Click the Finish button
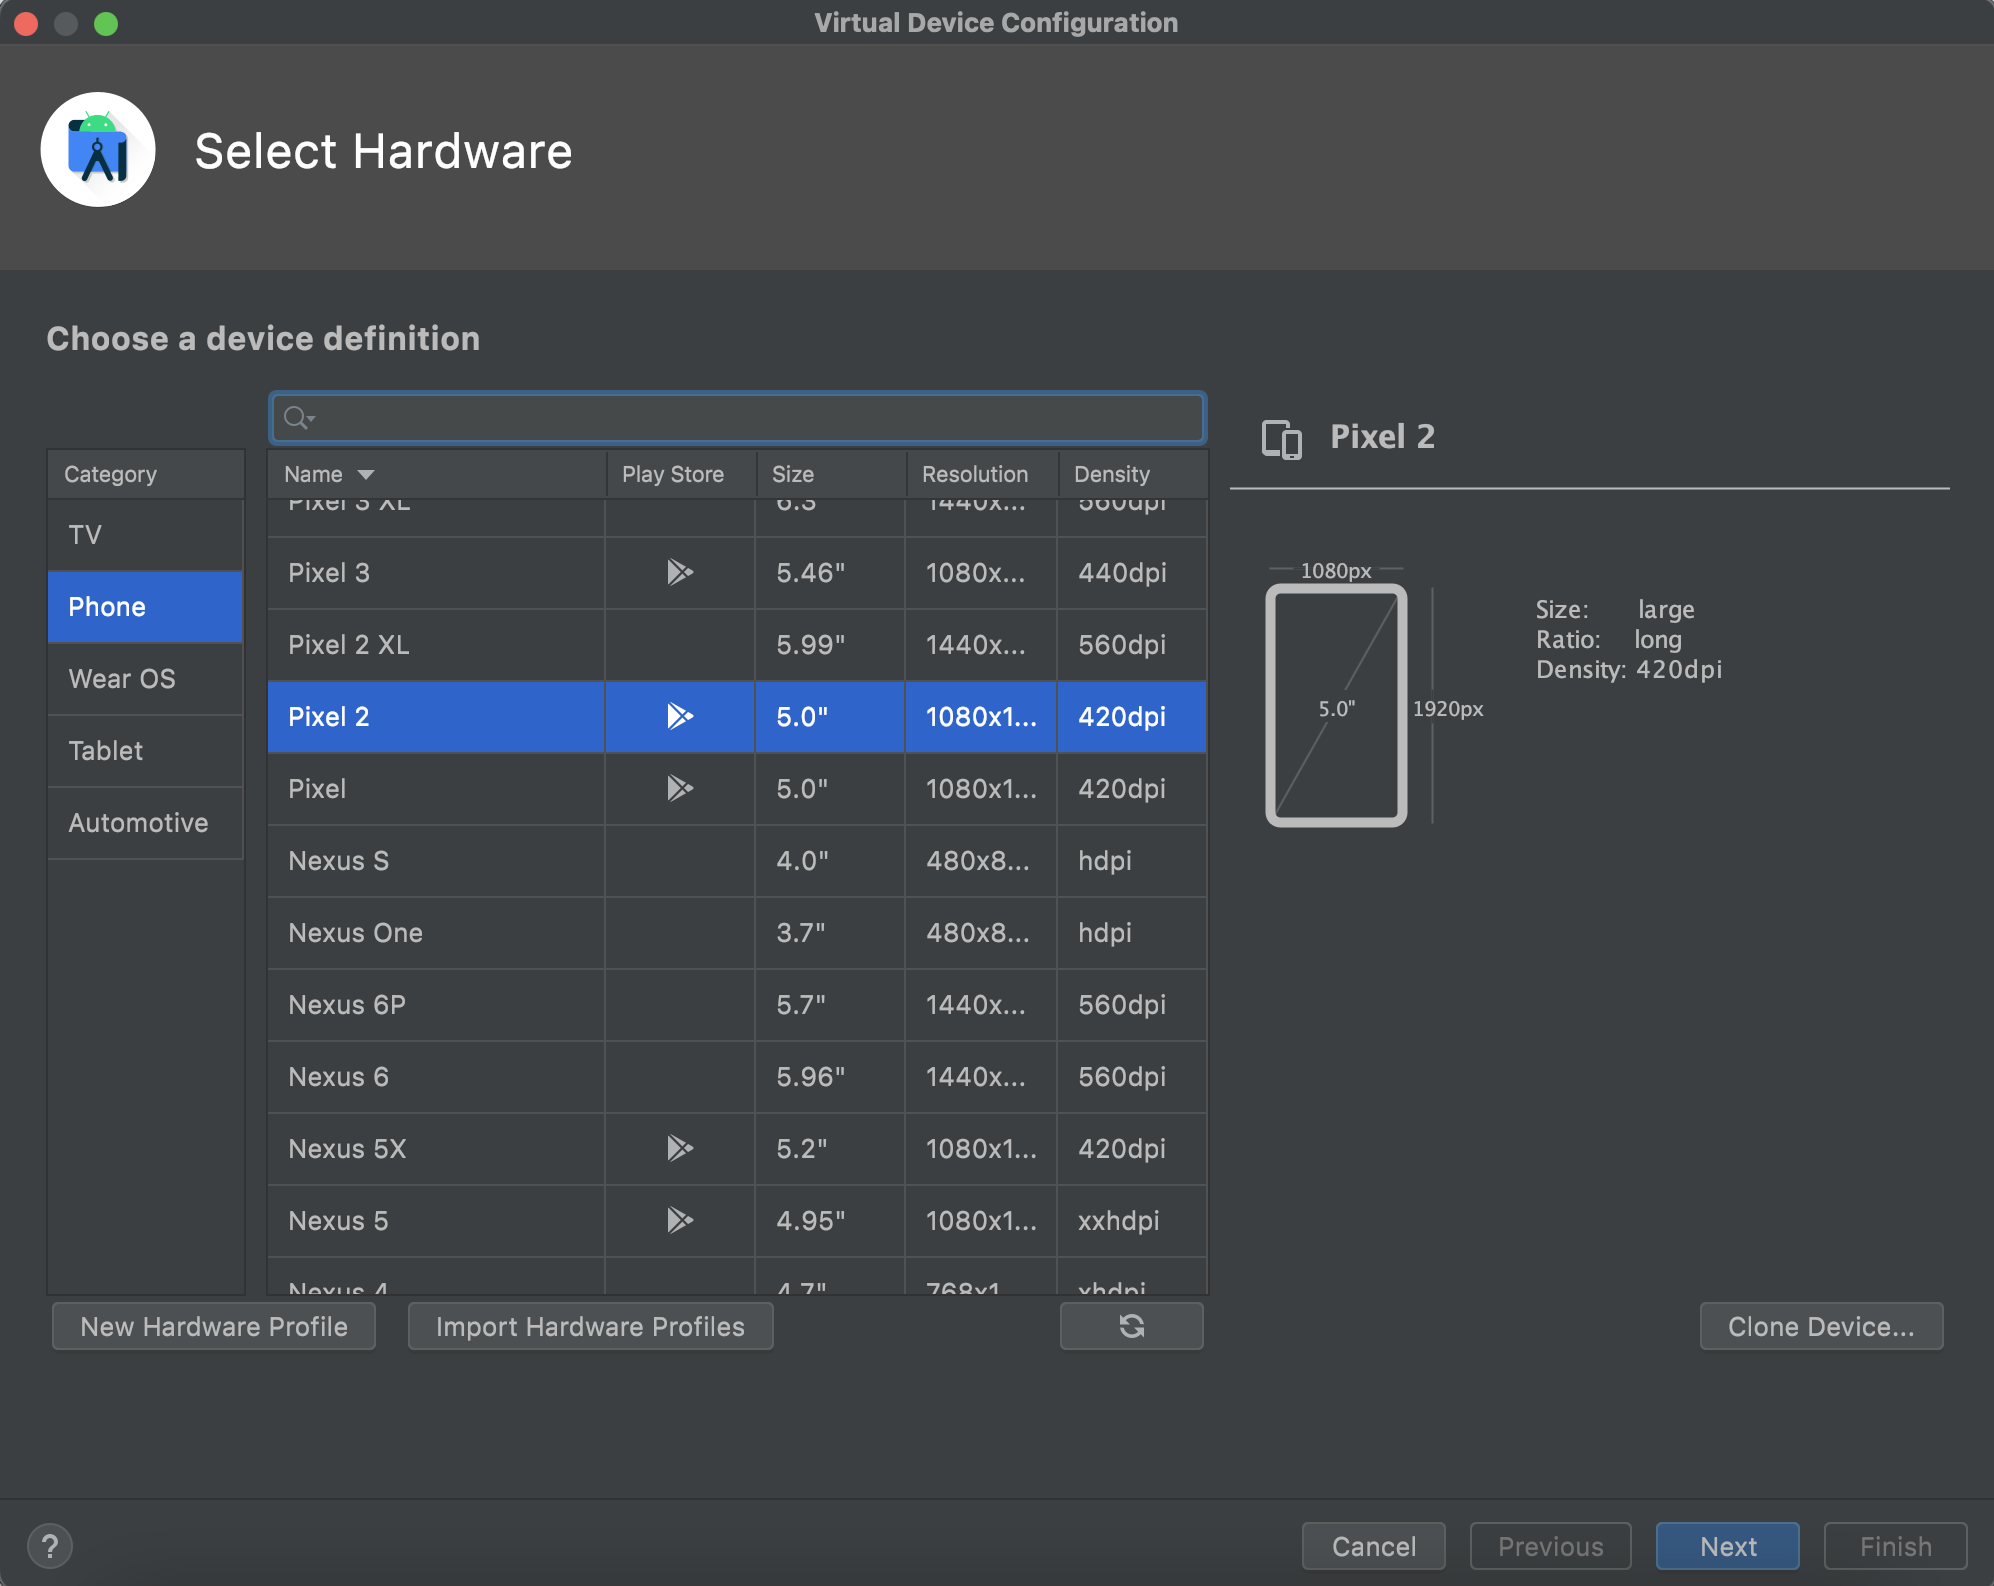 click(1895, 1546)
